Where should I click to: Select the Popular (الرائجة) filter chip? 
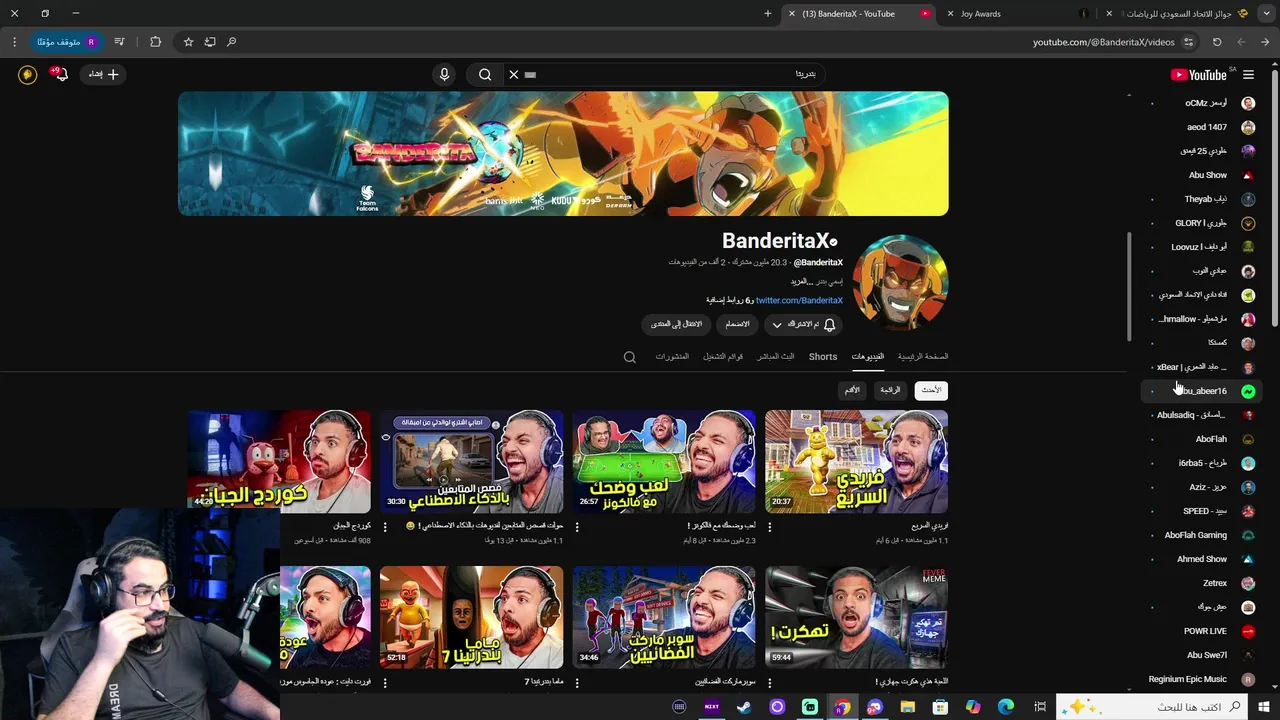coord(890,390)
